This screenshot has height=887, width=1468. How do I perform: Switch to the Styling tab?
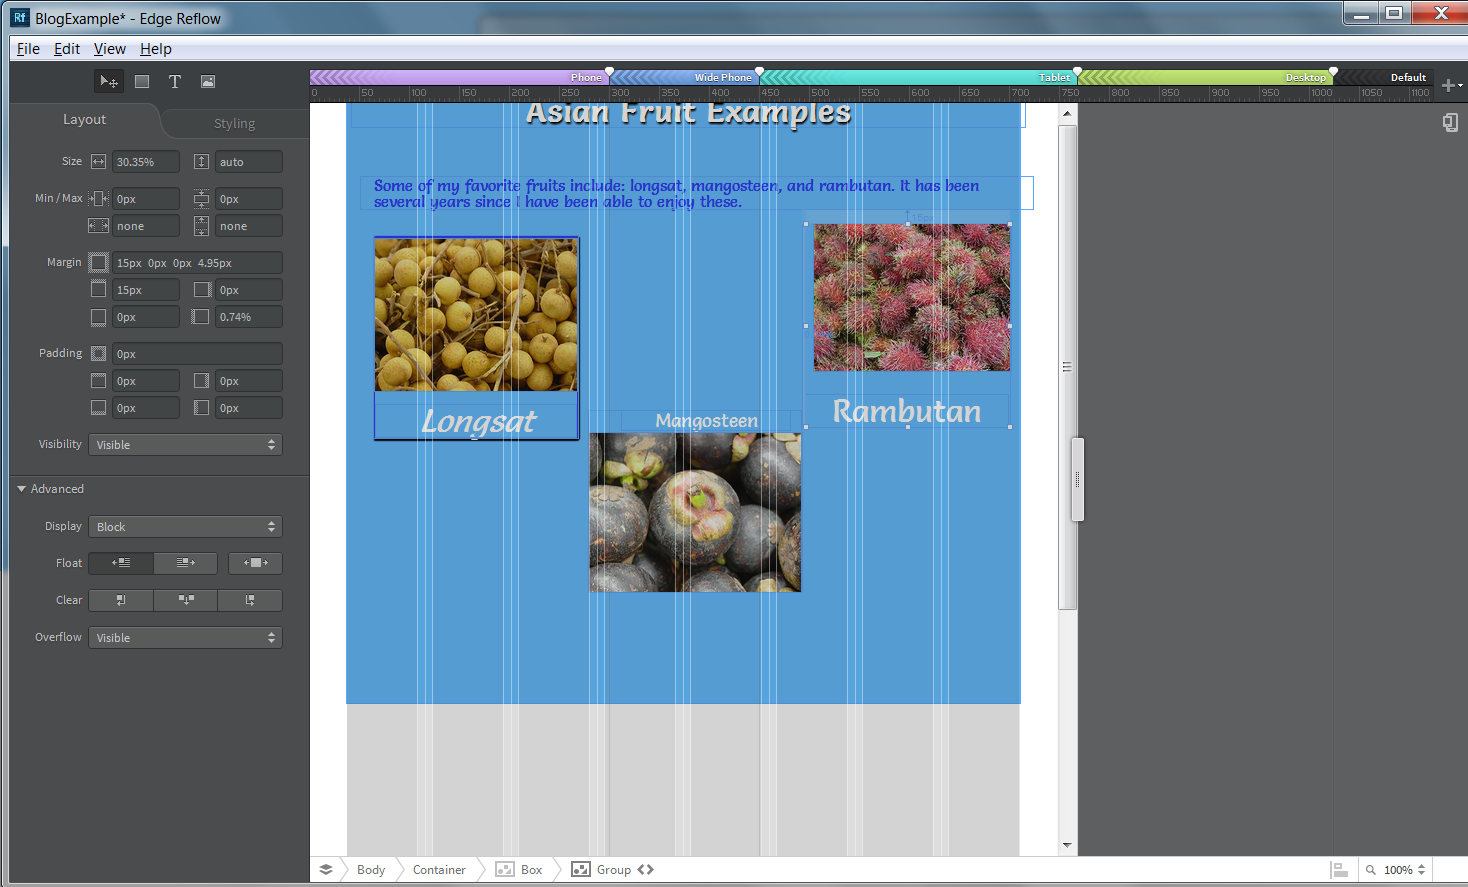pyautogui.click(x=234, y=123)
